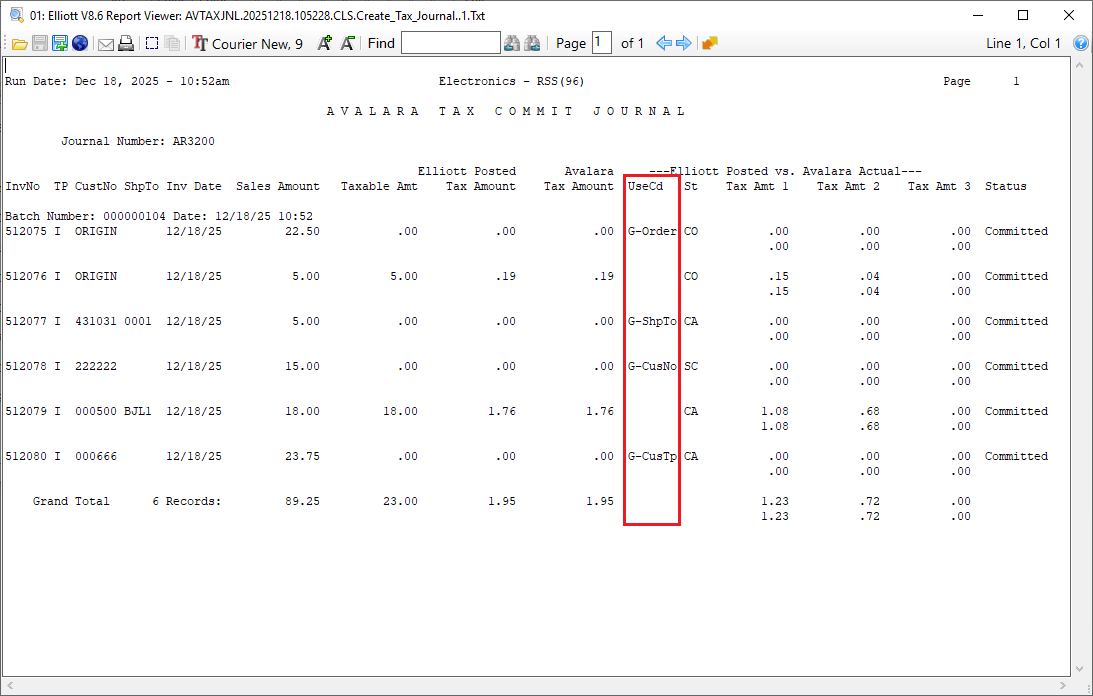Go to next page with right arrow

click(684, 43)
